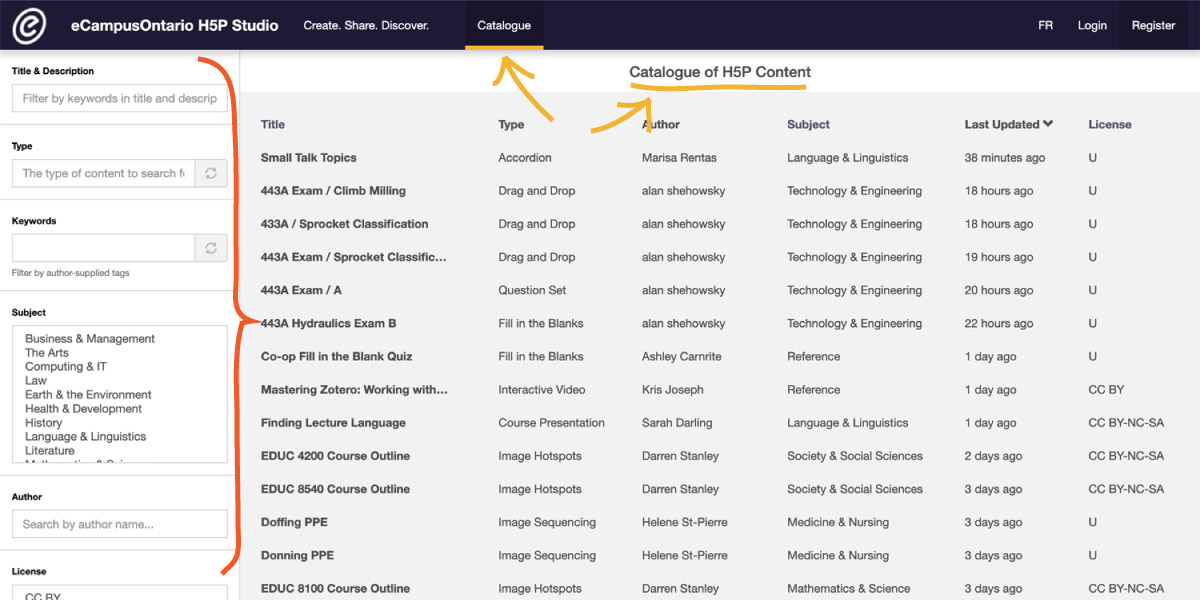Click the refresh icon beside the Keywords field

[211, 248]
